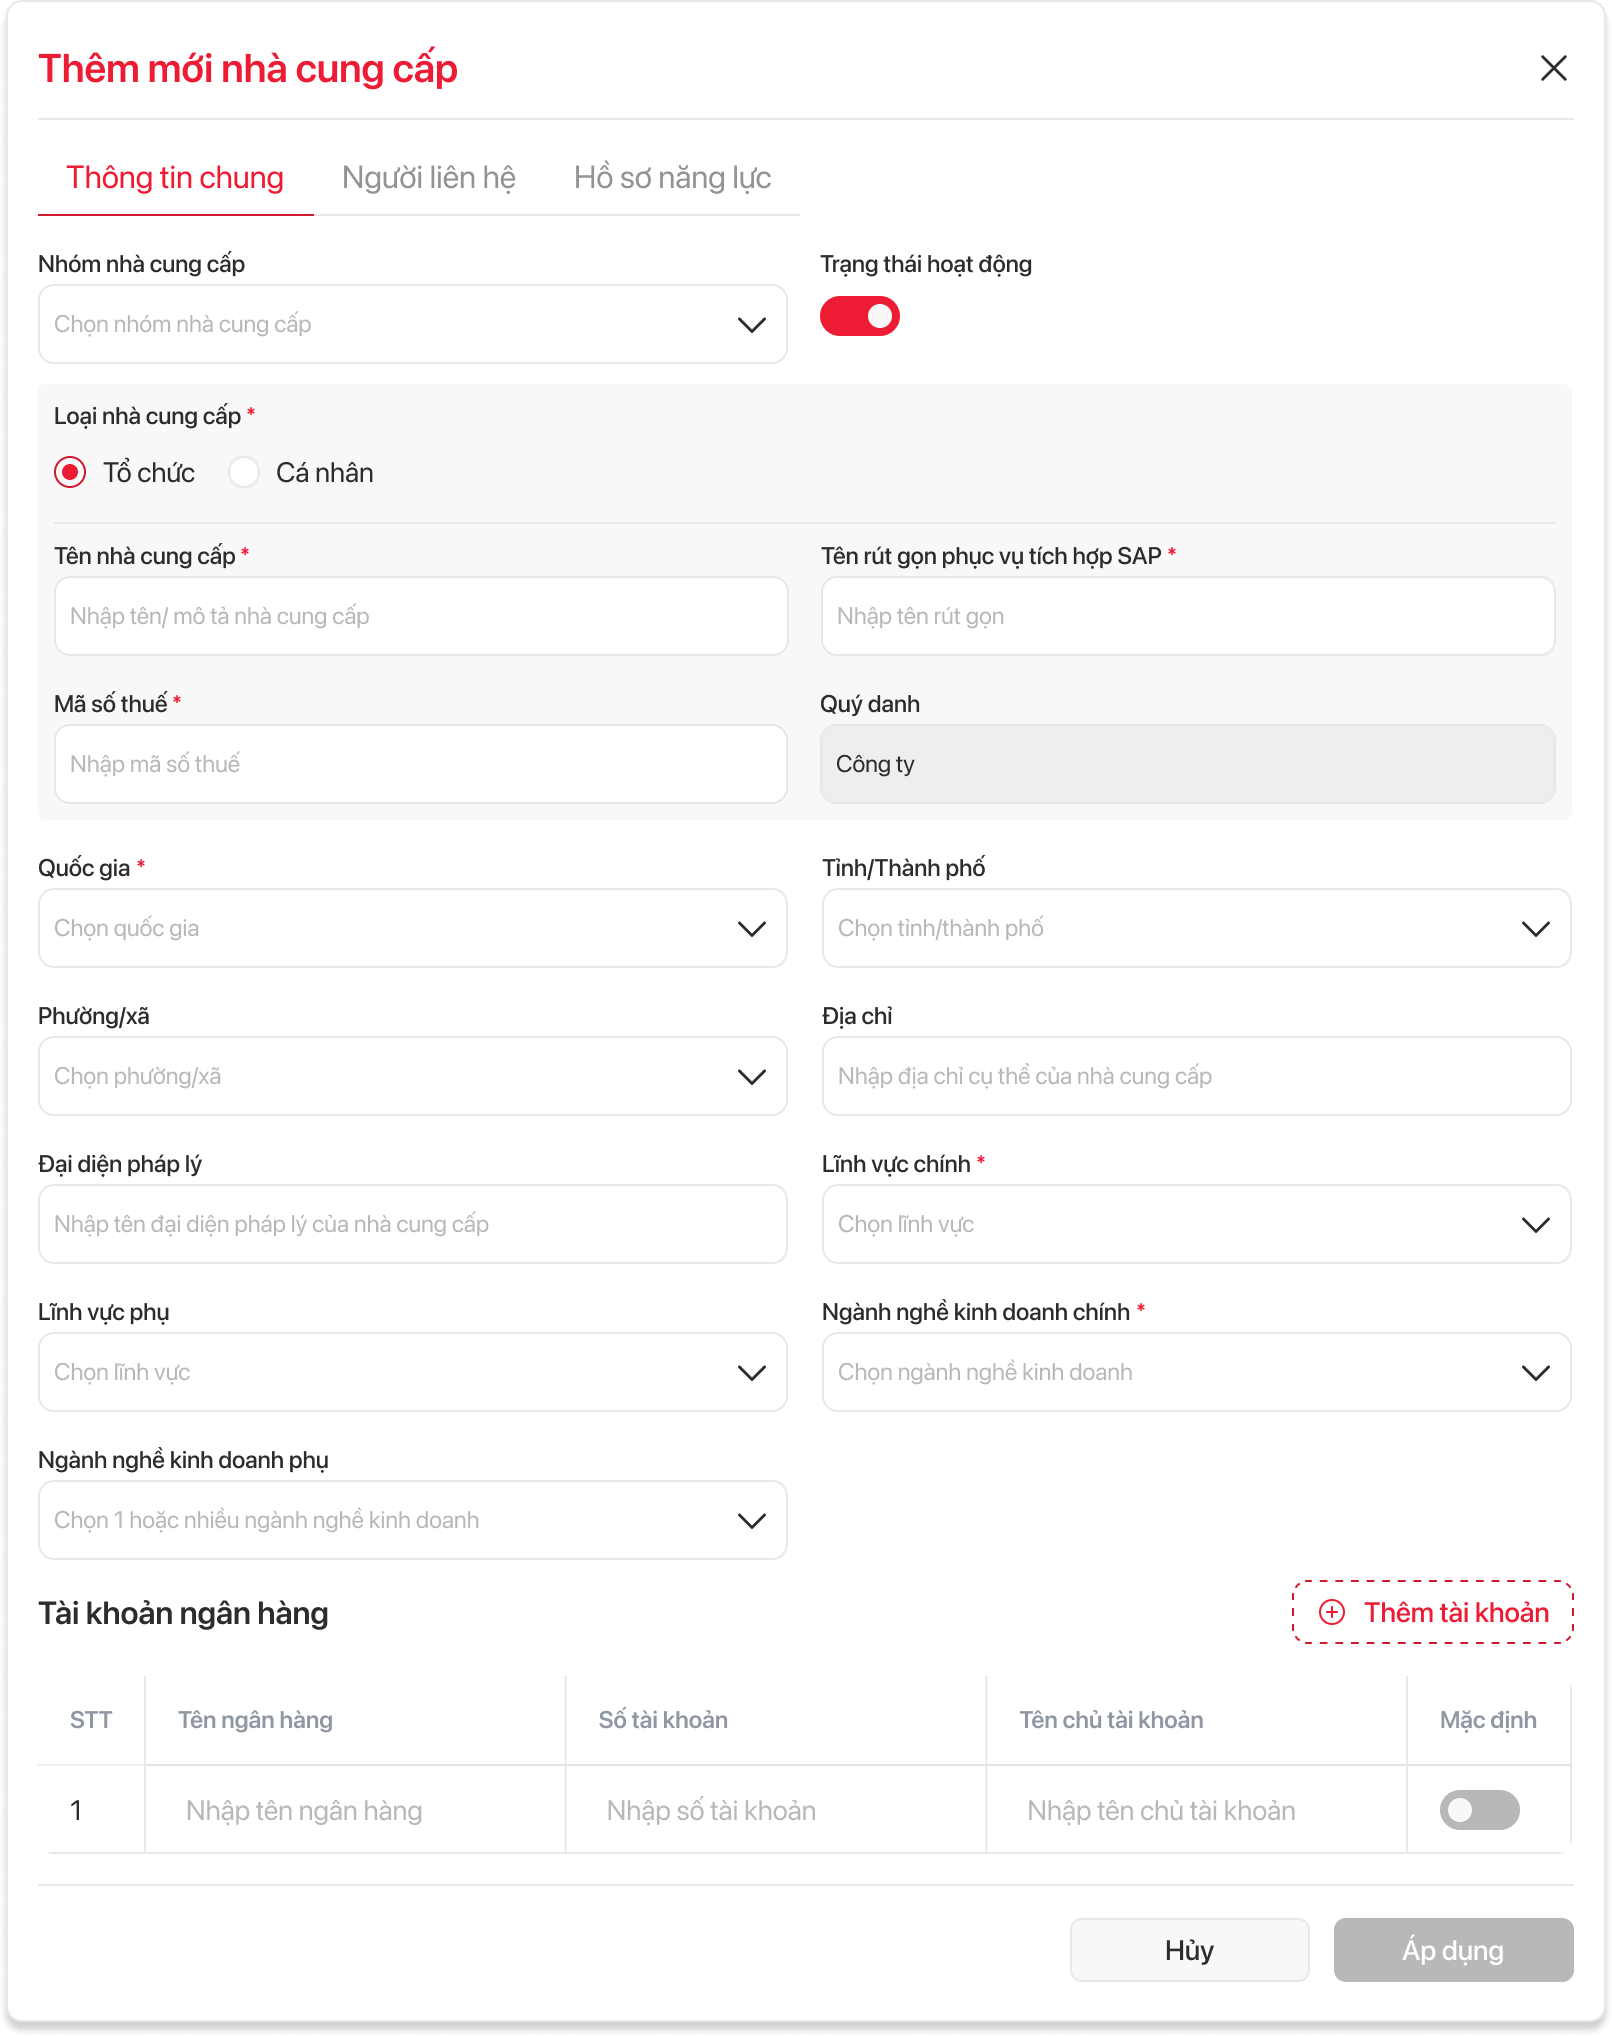
Task: Focus the Tên nhà cung cấp field
Action: 420,616
